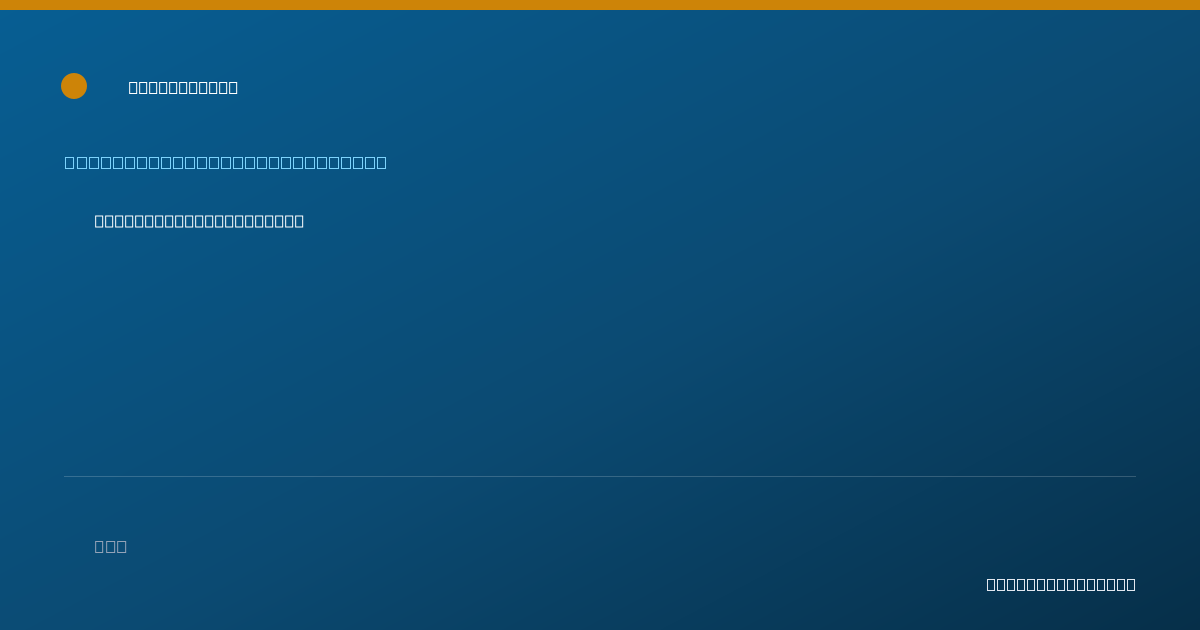Click the white subtitle line under the headline

[199, 221]
